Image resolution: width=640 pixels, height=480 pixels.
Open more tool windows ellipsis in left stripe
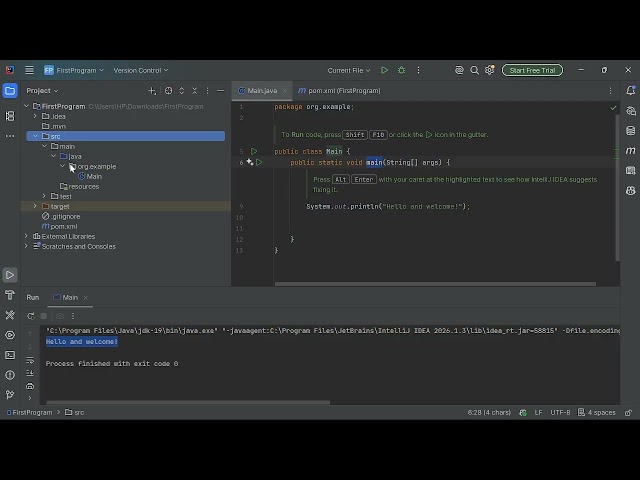tap(10, 136)
